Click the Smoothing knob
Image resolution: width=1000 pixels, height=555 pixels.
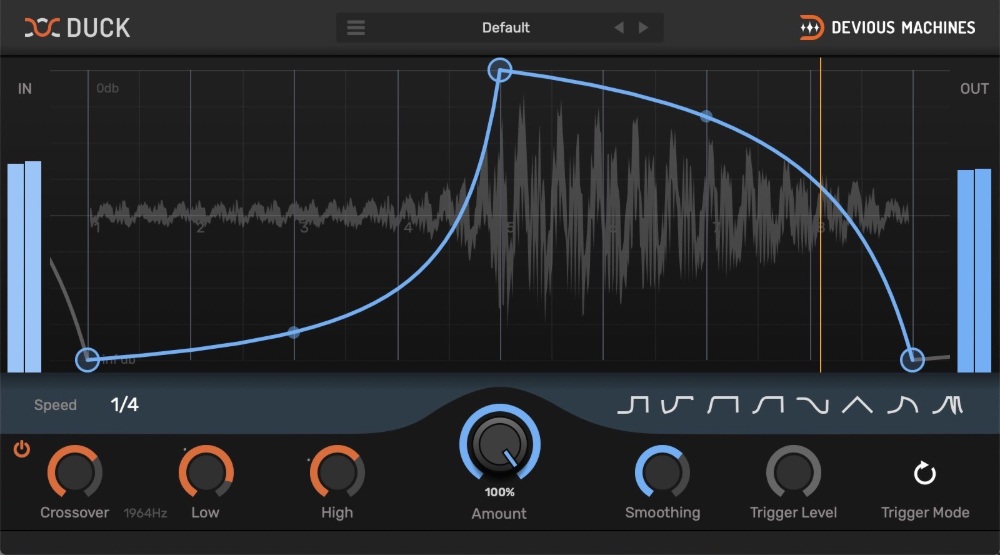pos(663,472)
